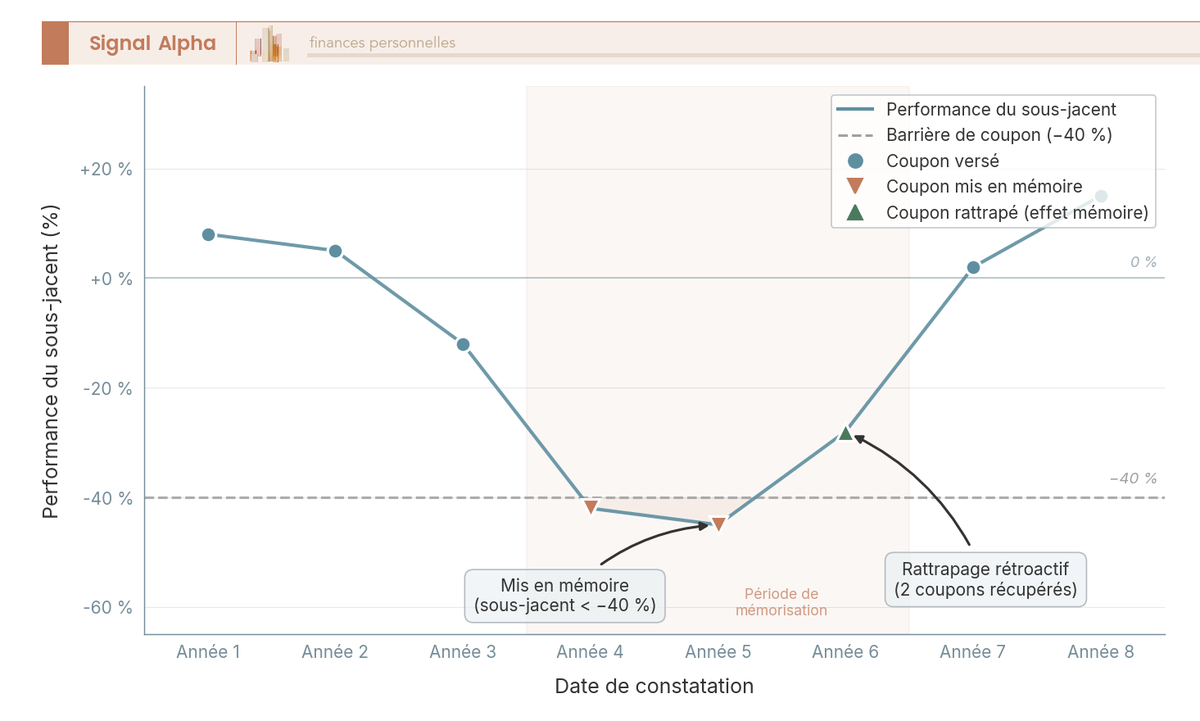Click the Mis en mémoire annotation box
The image size is (1200, 721).
tap(565, 595)
